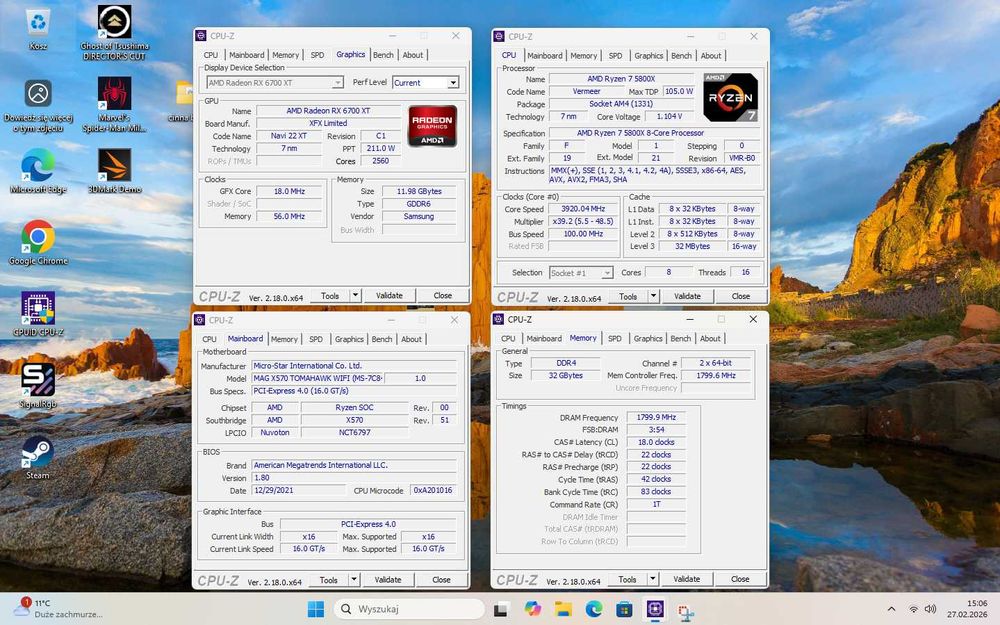Select Memory tab in the CPU window
Viewport: 1000px width, 625px height.
tap(584, 55)
